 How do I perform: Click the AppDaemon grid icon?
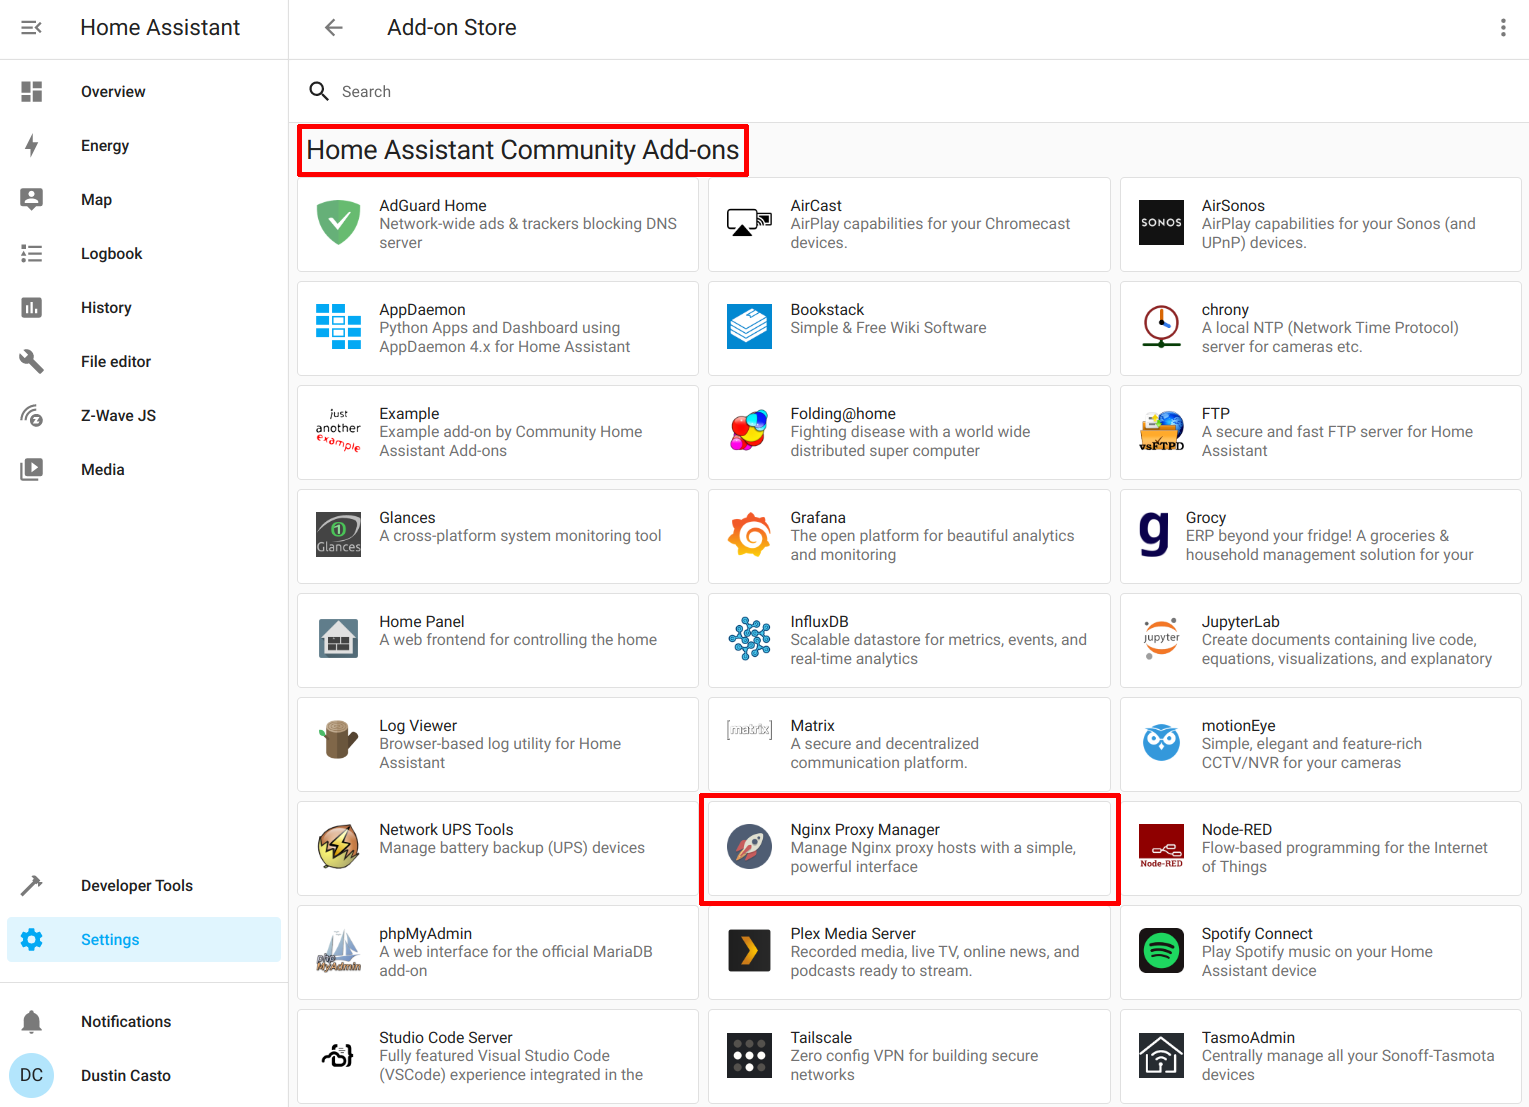(x=339, y=328)
